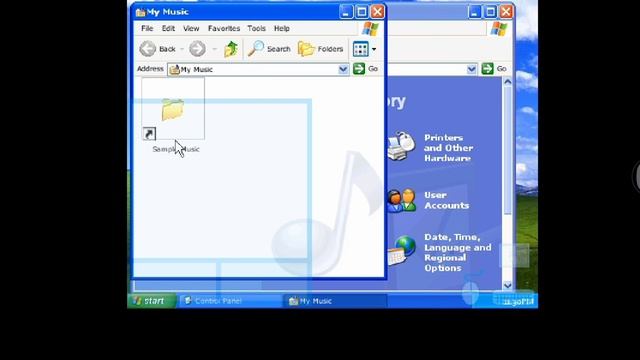Maximize the My Music window
The height and width of the screenshot is (360, 640).
click(x=362, y=12)
